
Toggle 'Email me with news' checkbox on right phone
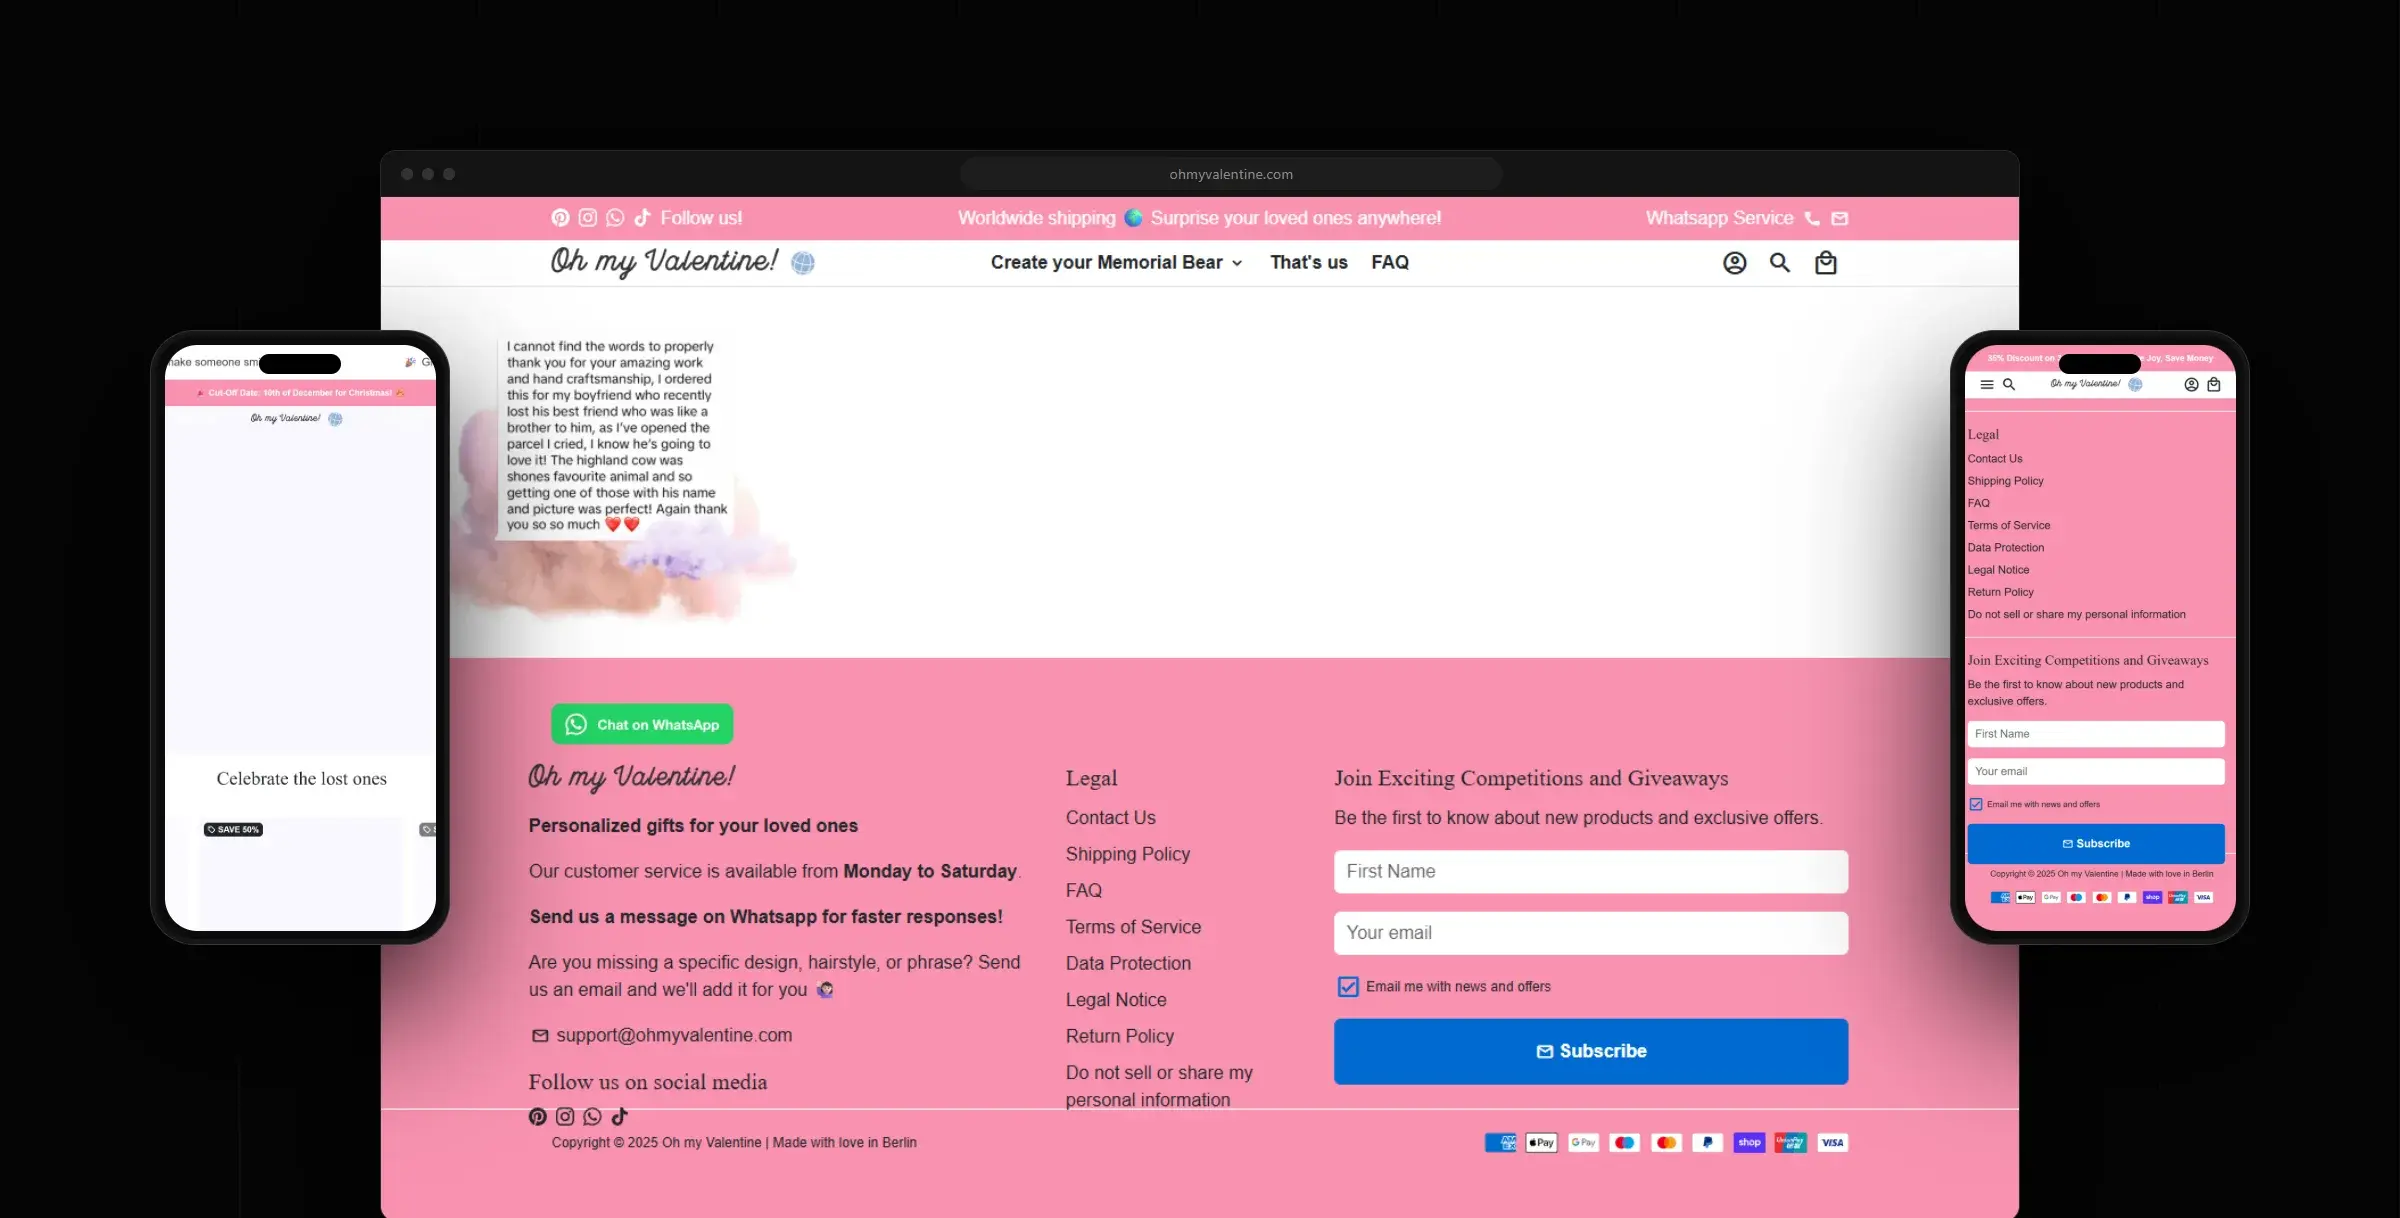coord(1976,804)
